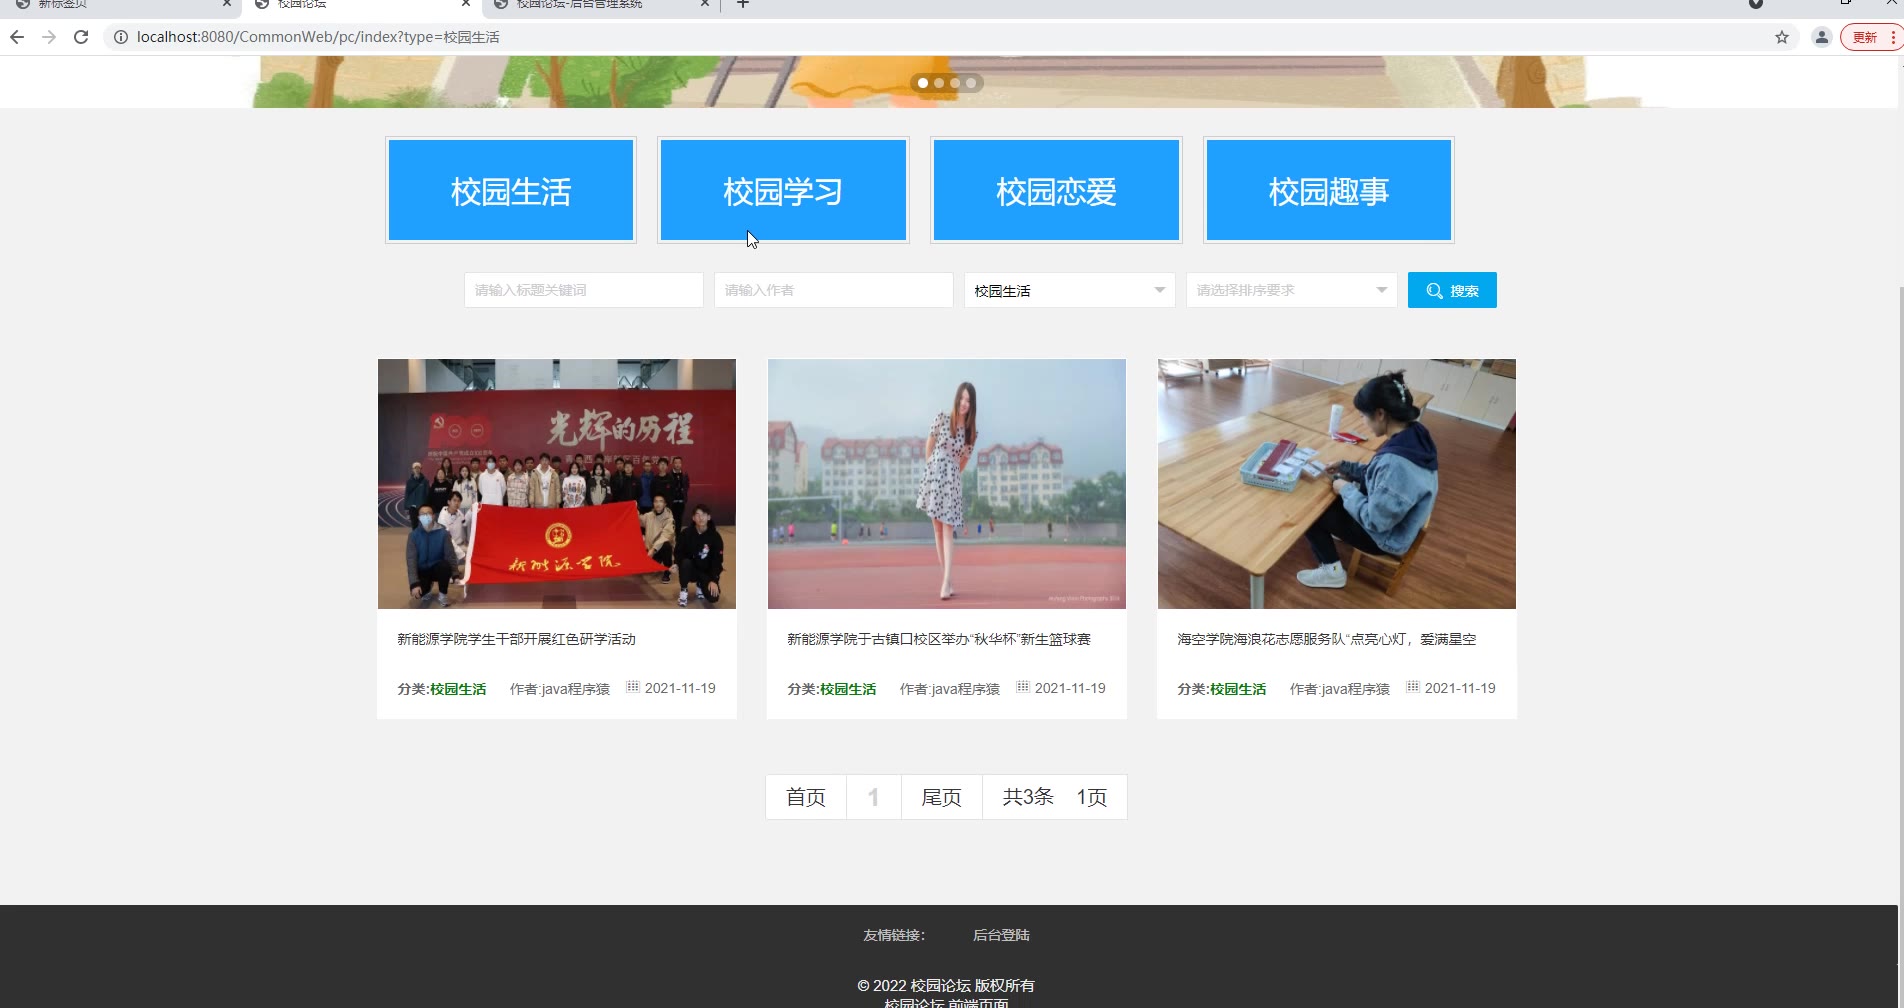Click calendar icon on volunteer team post
1904x1008 pixels.
tap(1412, 687)
